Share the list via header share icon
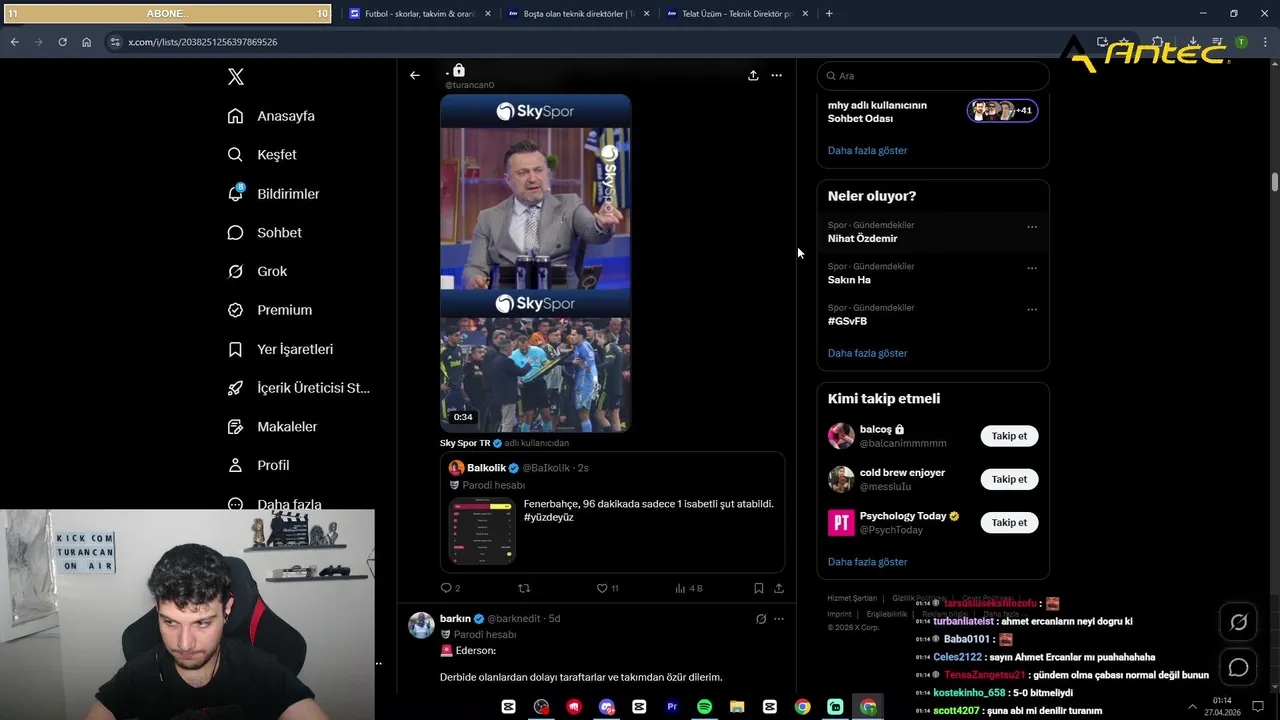This screenshot has width=1280, height=720. click(753, 75)
